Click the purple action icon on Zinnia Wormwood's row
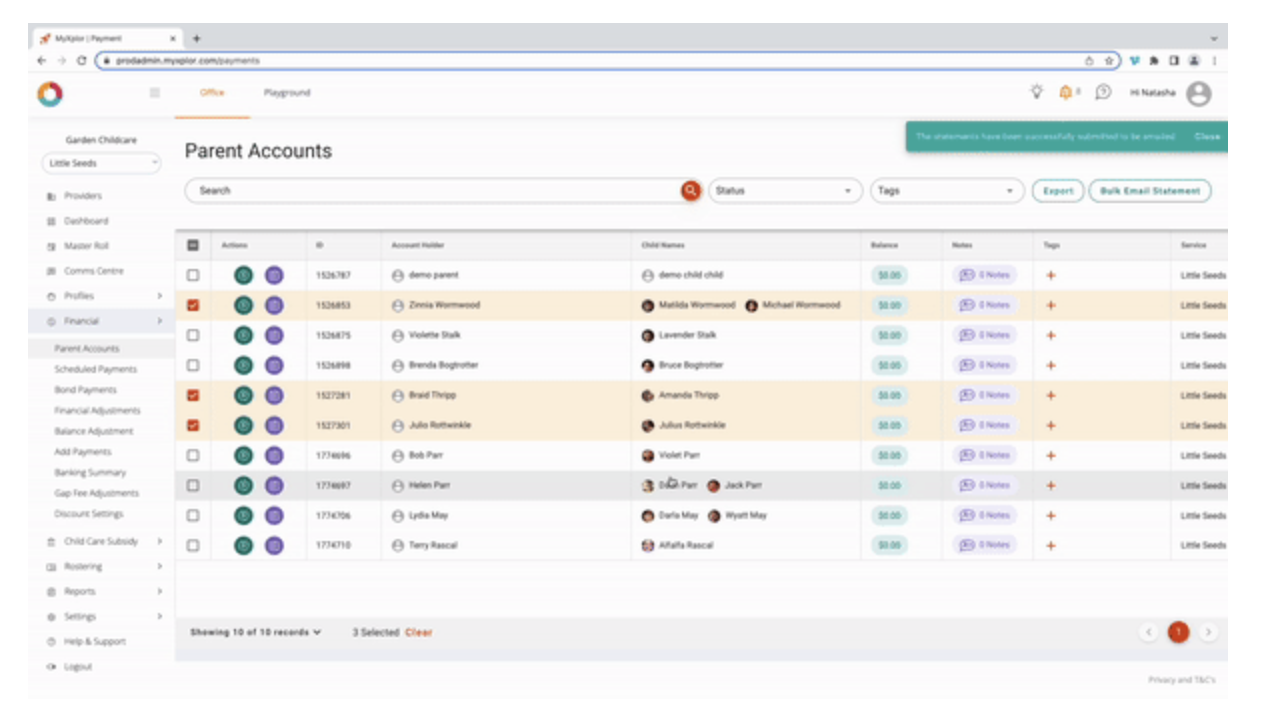This screenshot has height=702, width=1267. coord(275,305)
